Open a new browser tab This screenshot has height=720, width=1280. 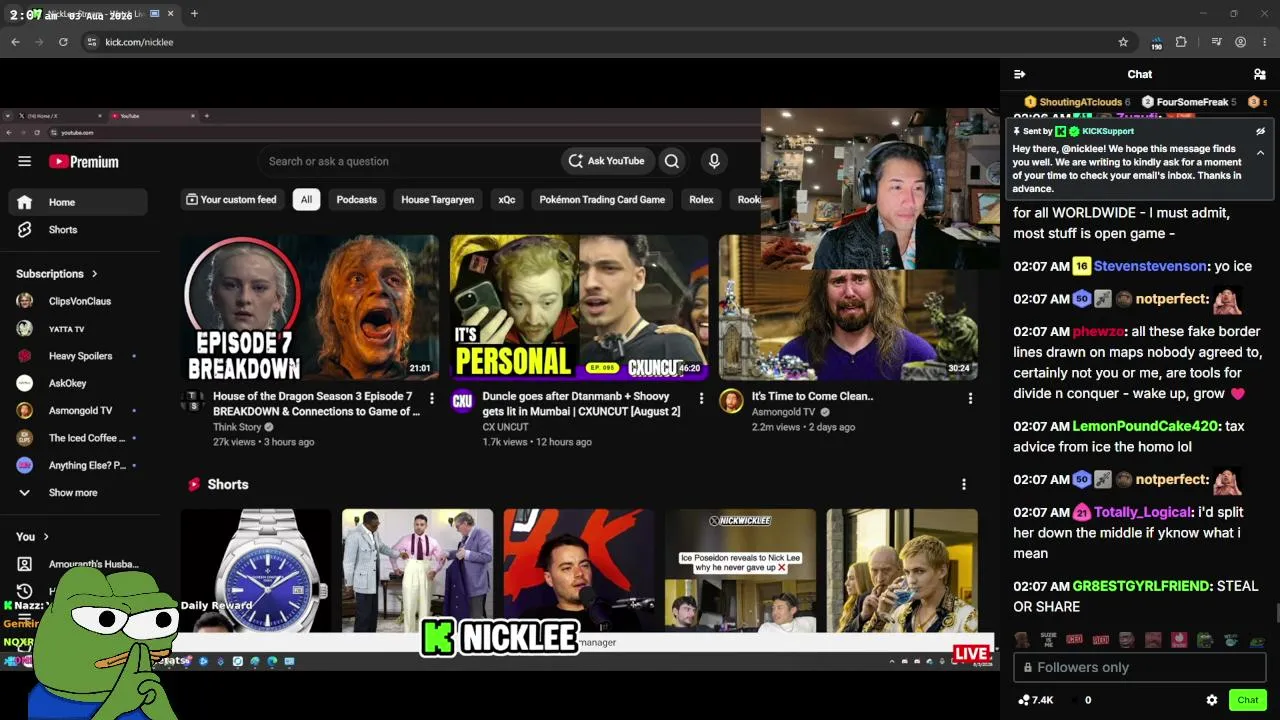(x=194, y=14)
